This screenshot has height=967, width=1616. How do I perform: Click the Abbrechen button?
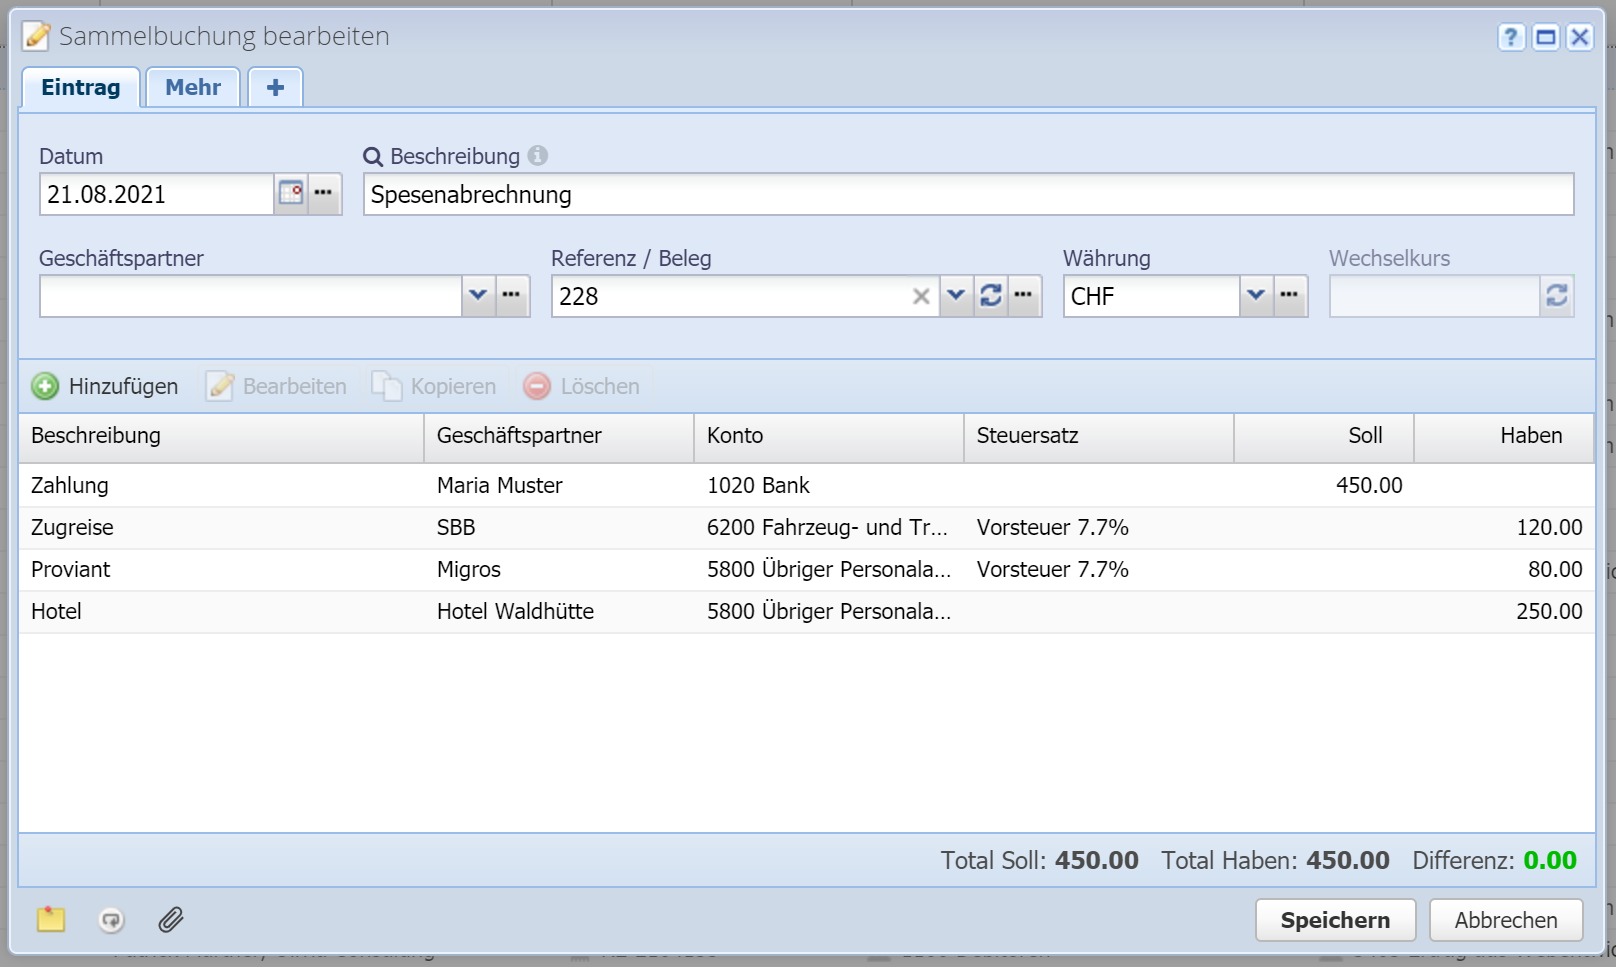point(1505,920)
